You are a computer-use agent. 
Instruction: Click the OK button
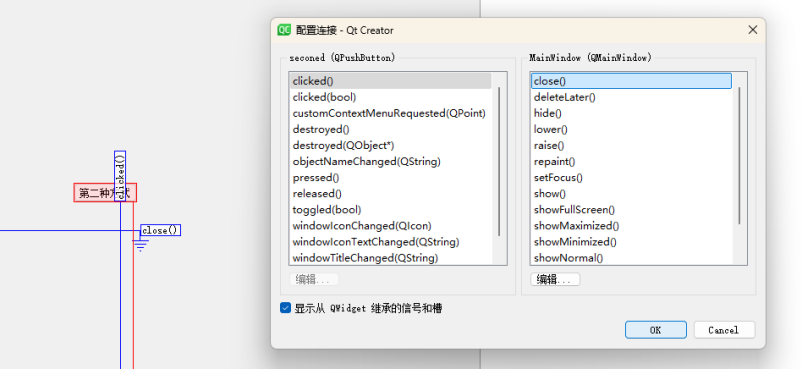point(656,330)
